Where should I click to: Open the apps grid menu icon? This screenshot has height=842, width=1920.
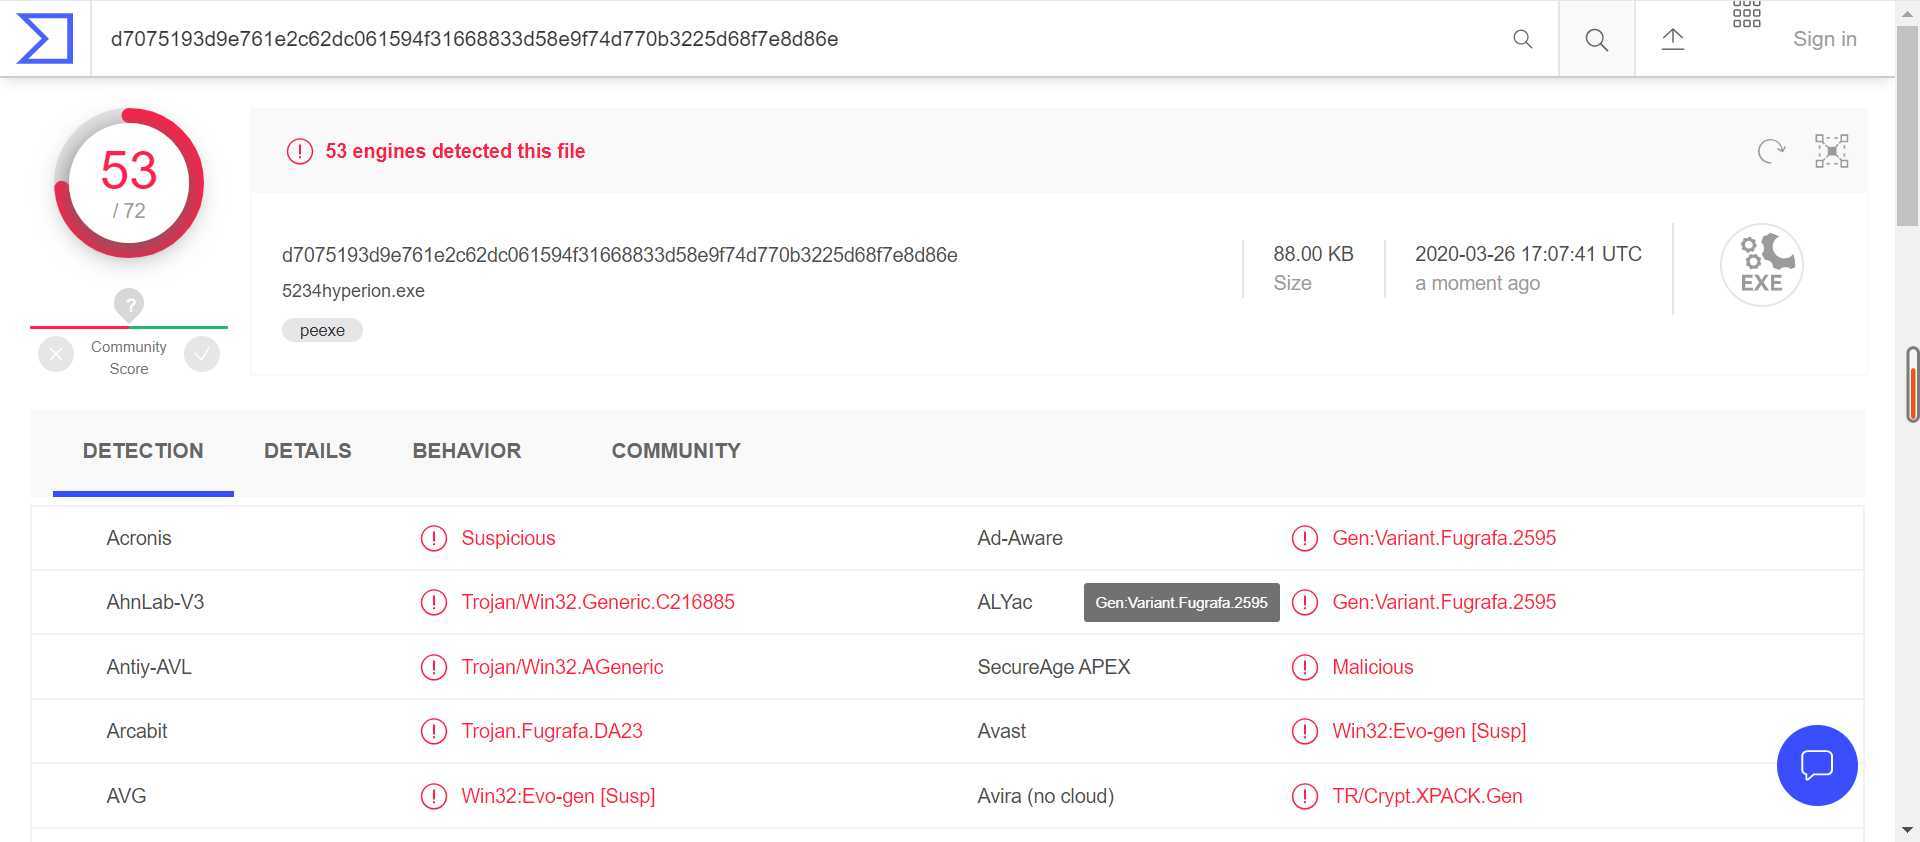(1746, 14)
